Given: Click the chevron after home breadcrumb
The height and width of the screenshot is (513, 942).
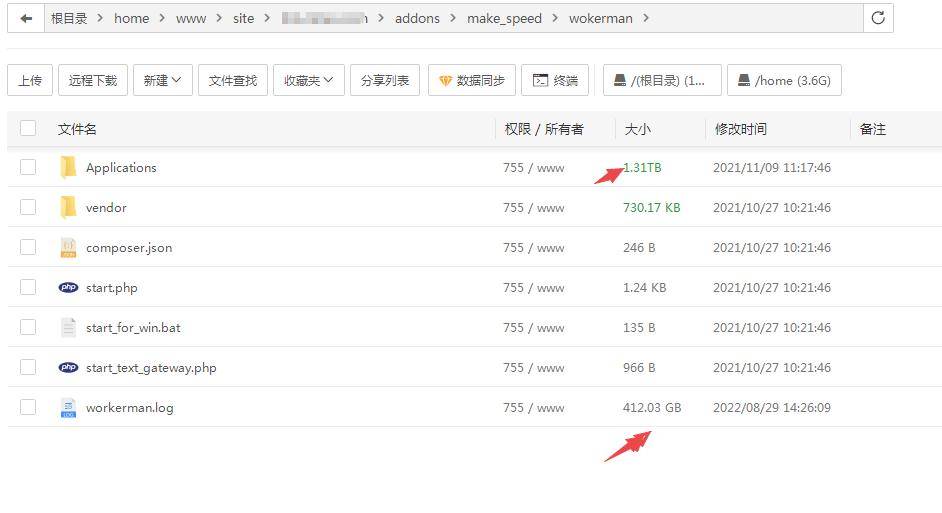Looking at the screenshot, I should tap(162, 19).
